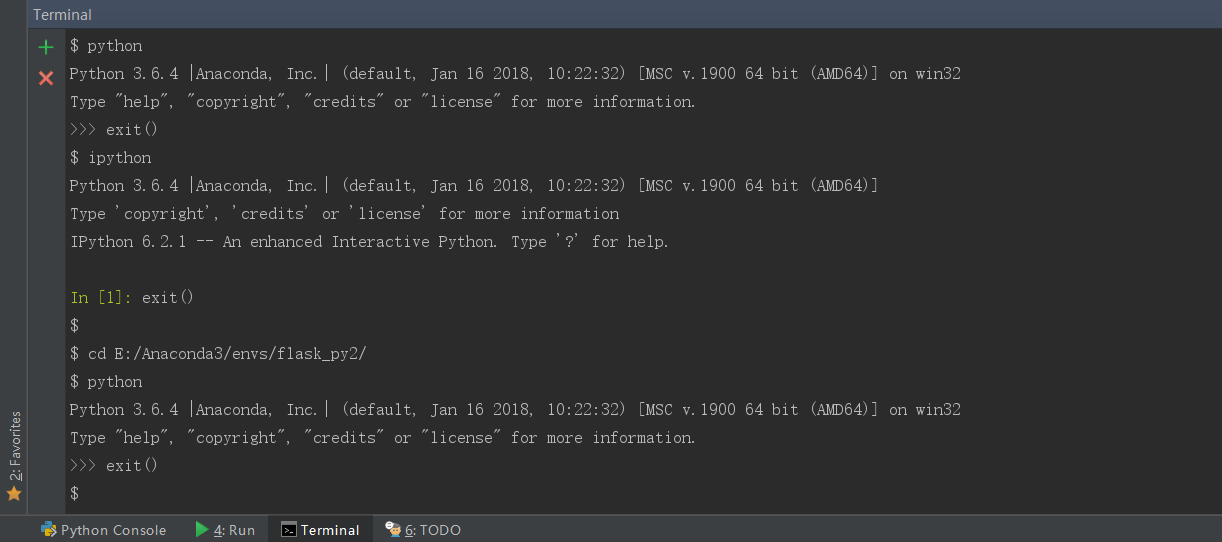Switch to the 4: Run tab
The height and width of the screenshot is (542, 1222).
225,530
